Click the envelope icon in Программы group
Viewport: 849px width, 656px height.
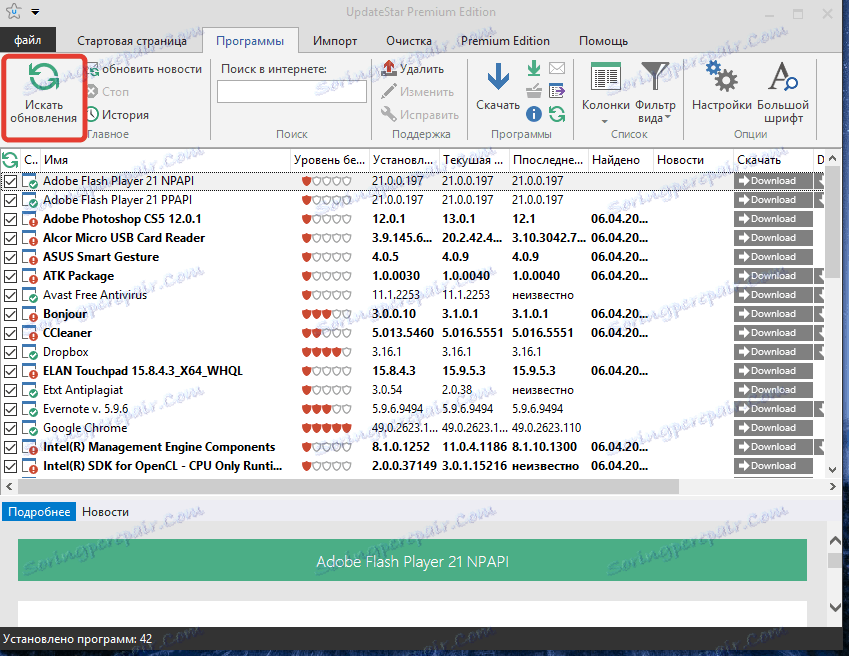tap(557, 69)
